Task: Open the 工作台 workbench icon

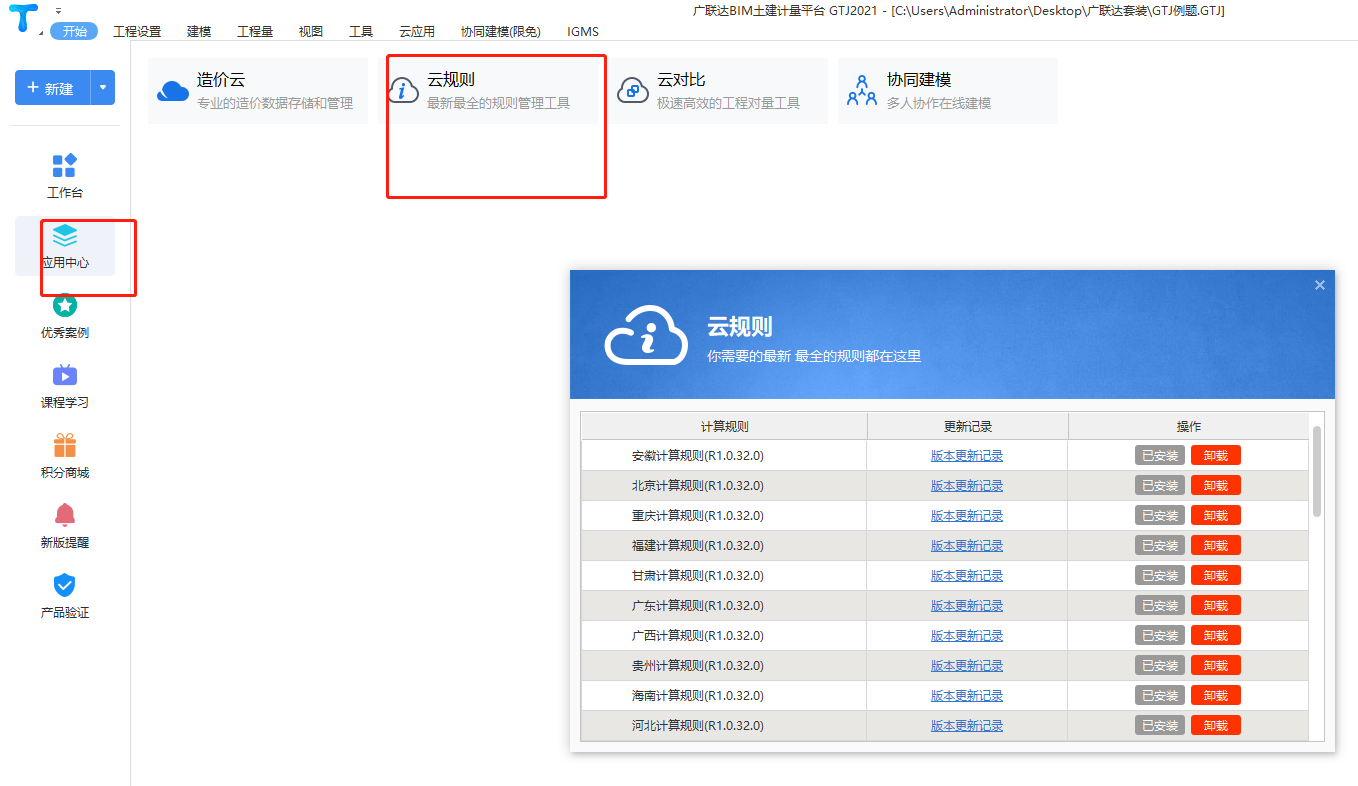Action: [x=65, y=166]
